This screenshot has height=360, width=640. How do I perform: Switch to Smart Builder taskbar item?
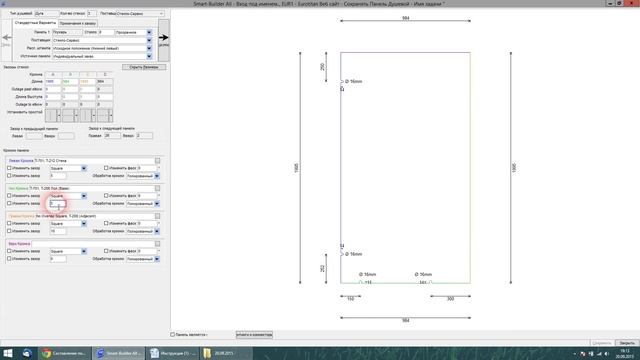coord(119,353)
